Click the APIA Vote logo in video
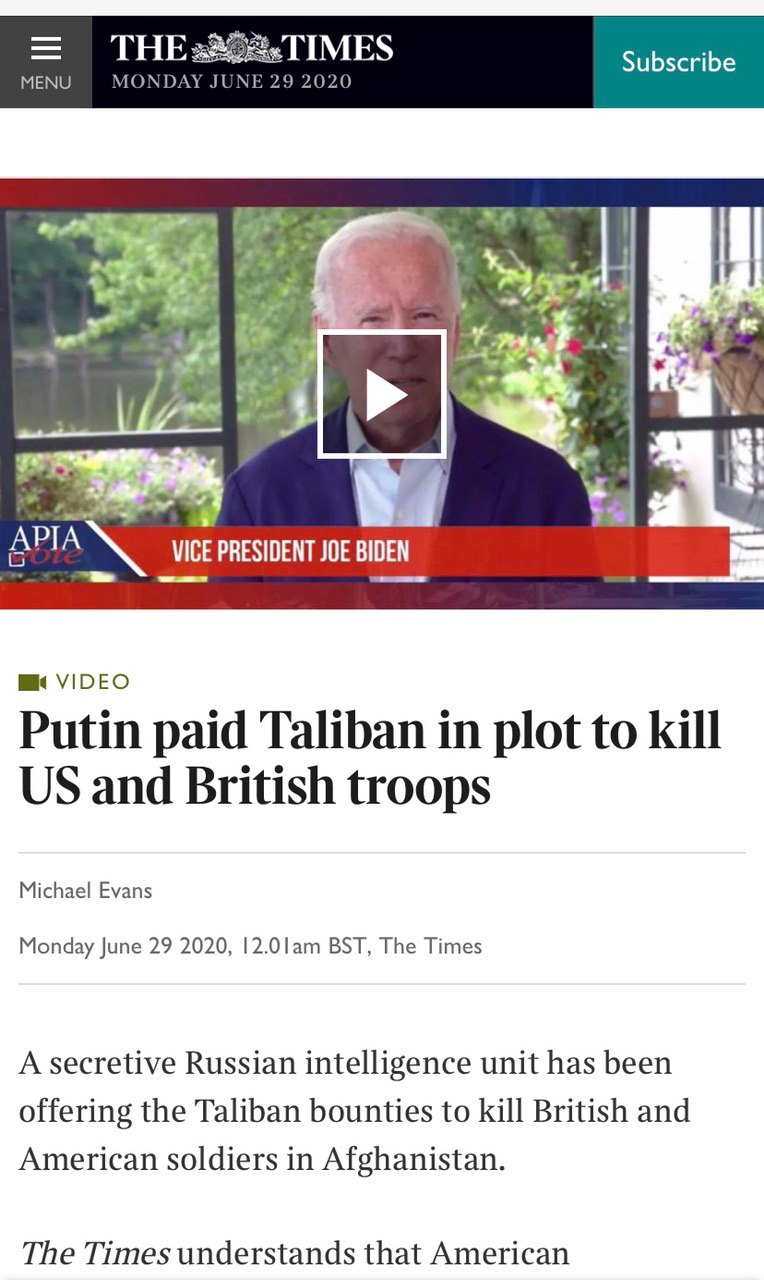 coord(46,547)
